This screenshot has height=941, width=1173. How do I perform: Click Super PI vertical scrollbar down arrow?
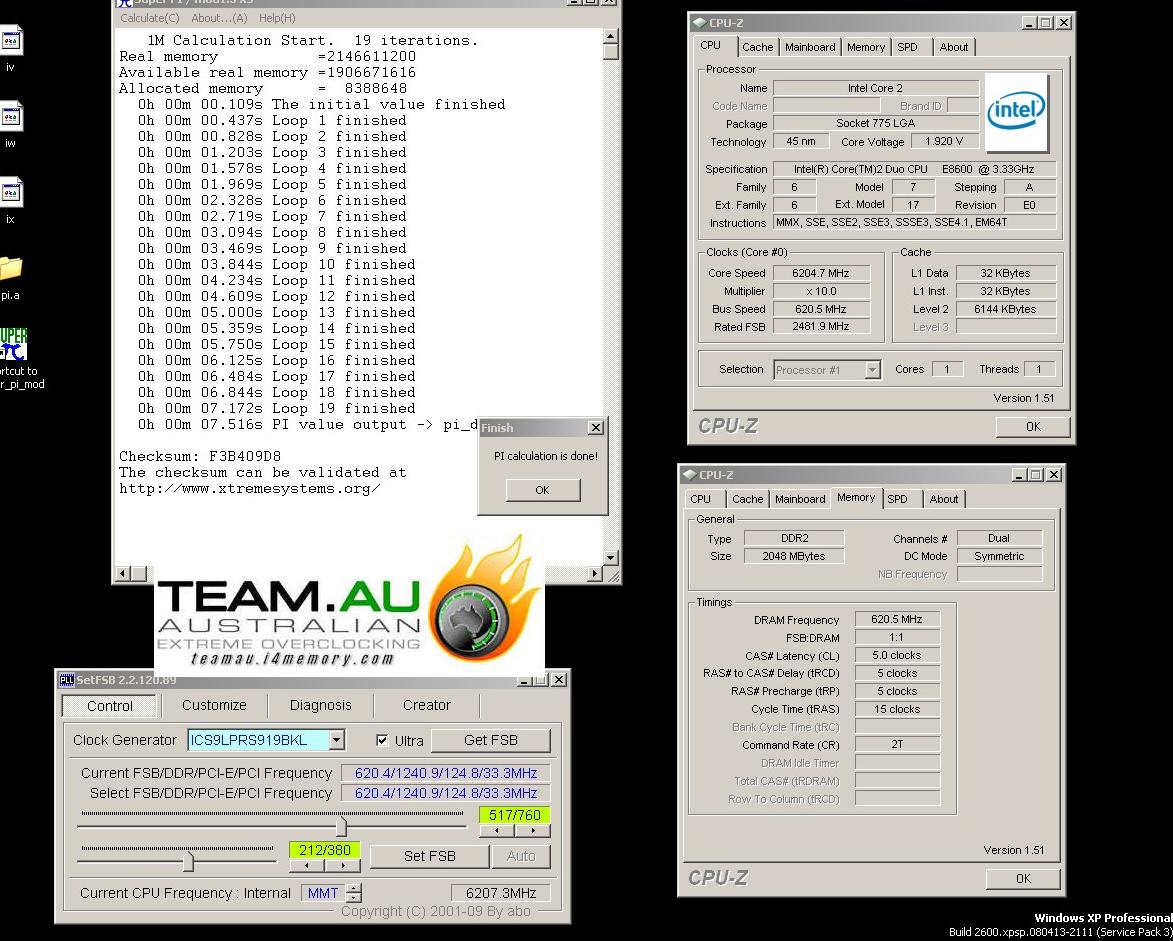pyautogui.click(x=611, y=557)
